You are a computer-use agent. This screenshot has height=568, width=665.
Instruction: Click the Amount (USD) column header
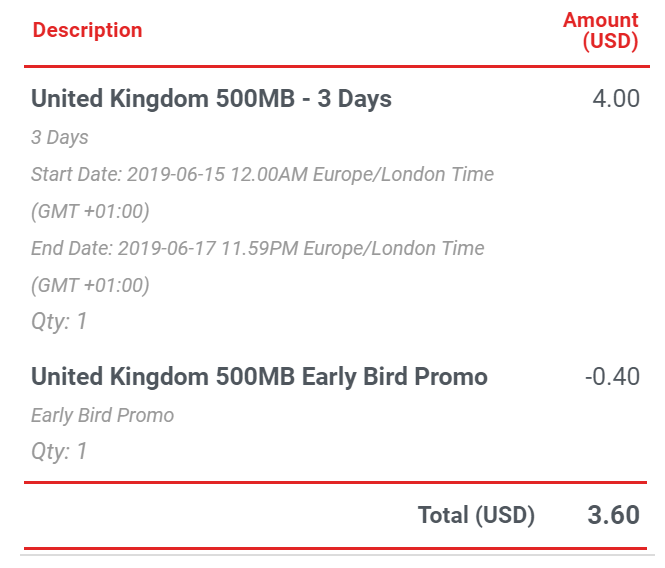point(601,31)
